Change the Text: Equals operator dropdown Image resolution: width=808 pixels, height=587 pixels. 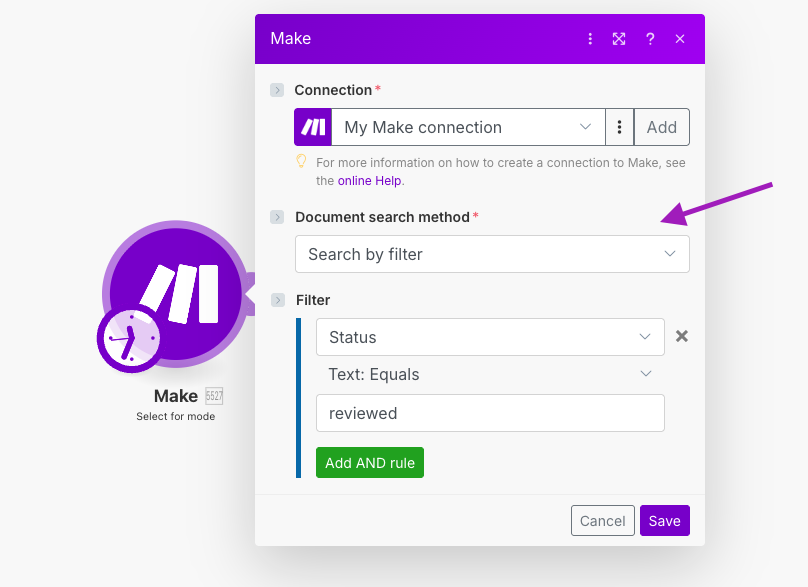coord(490,374)
